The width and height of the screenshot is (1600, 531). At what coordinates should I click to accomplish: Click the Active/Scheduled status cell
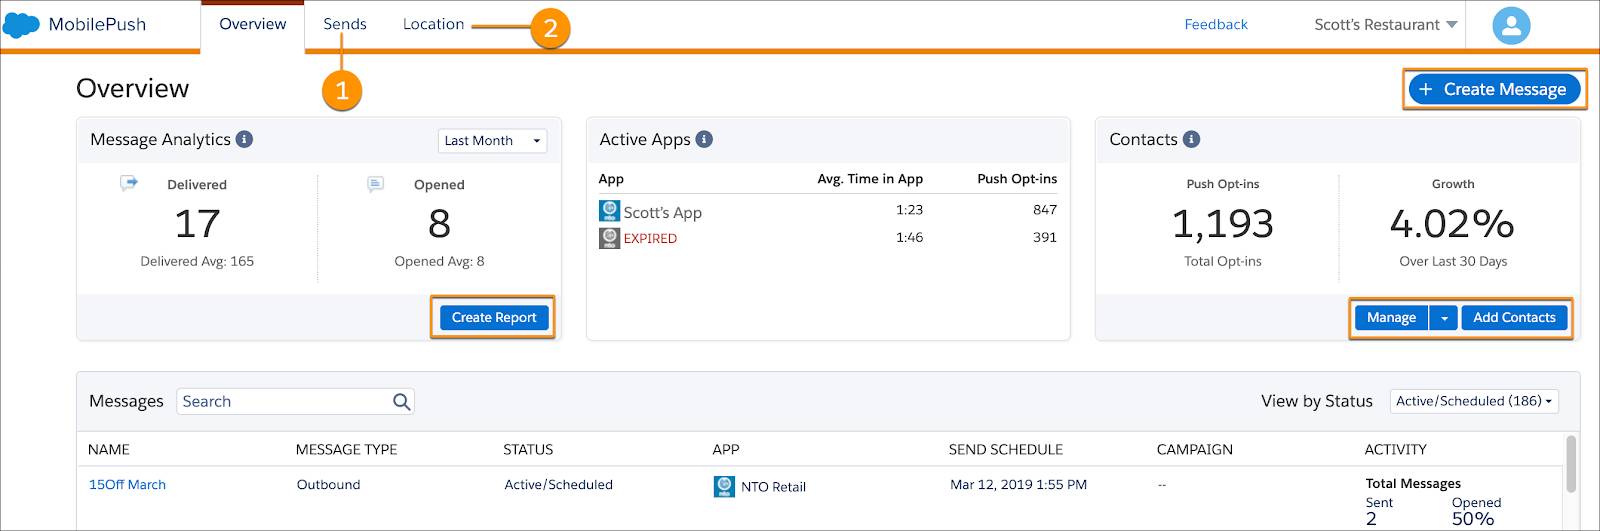pos(558,484)
